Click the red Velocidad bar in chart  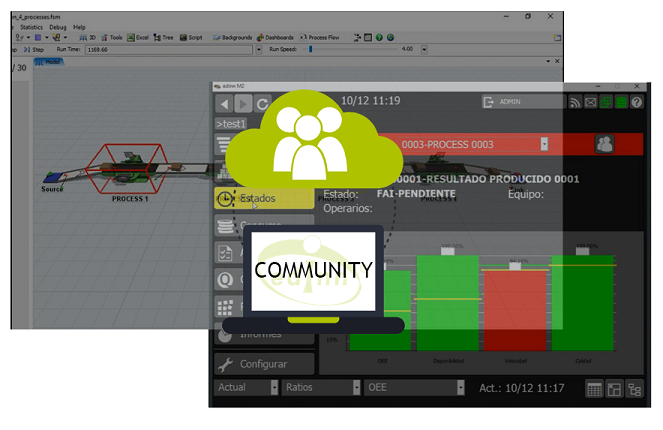point(515,310)
